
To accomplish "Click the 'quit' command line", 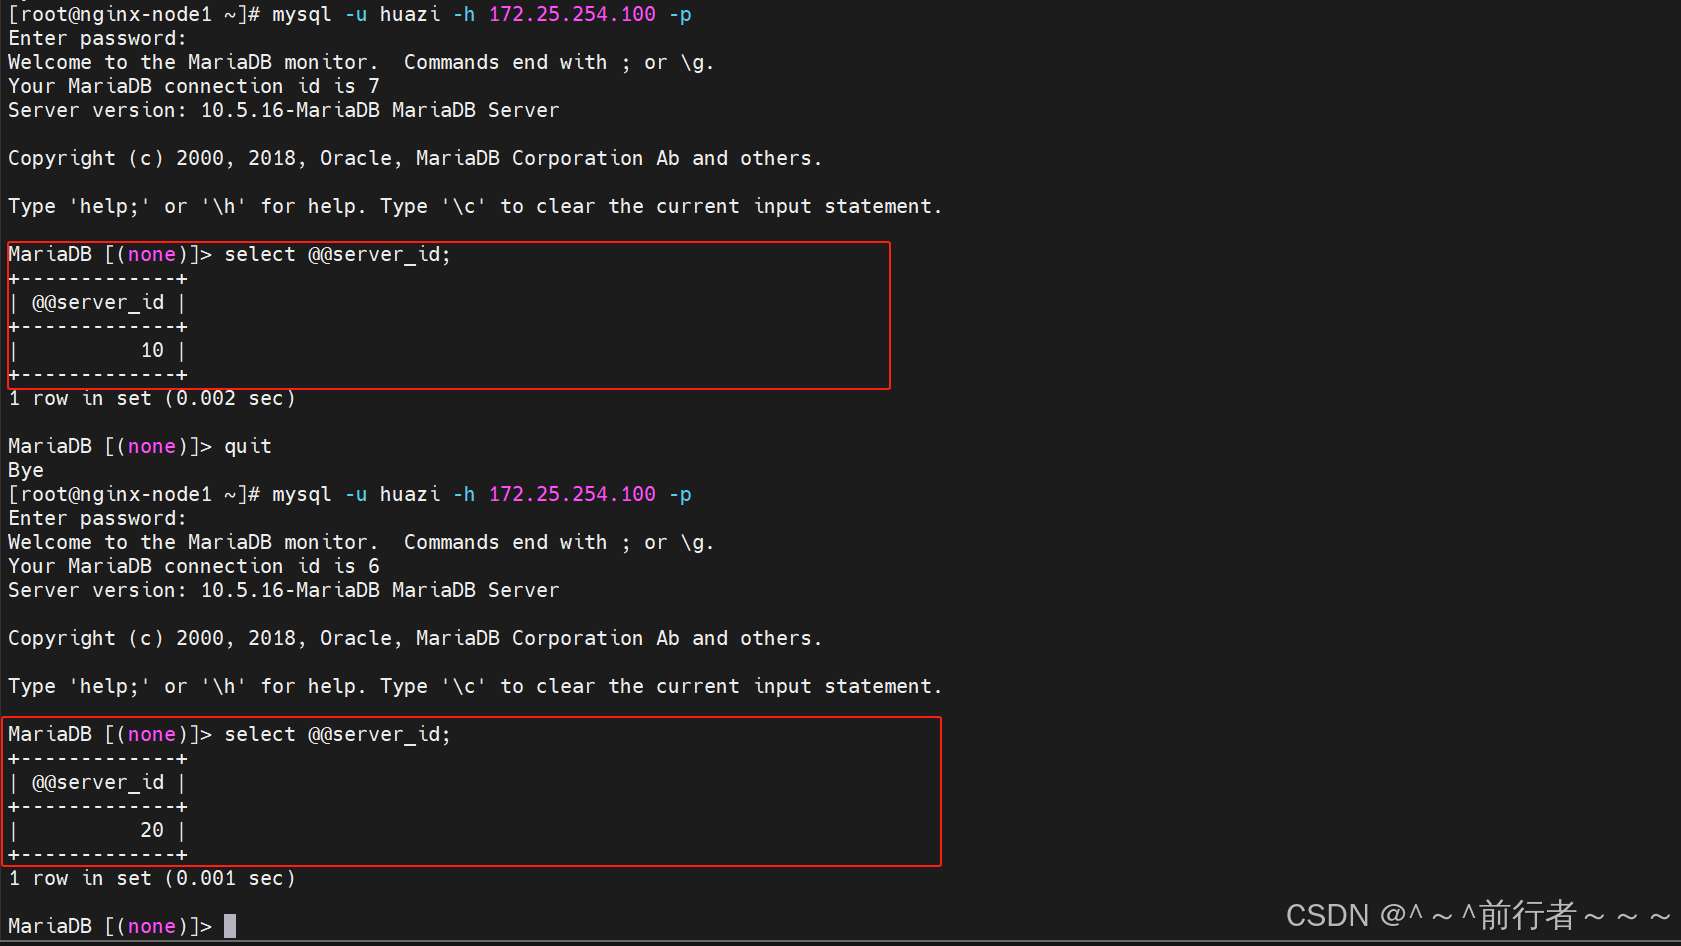I will coord(140,446).
